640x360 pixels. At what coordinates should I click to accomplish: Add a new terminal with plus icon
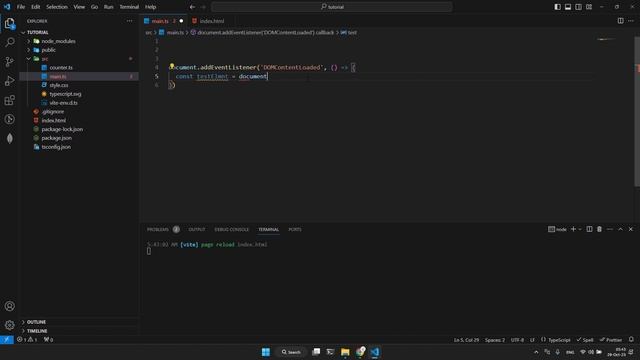tap(573, 229)
